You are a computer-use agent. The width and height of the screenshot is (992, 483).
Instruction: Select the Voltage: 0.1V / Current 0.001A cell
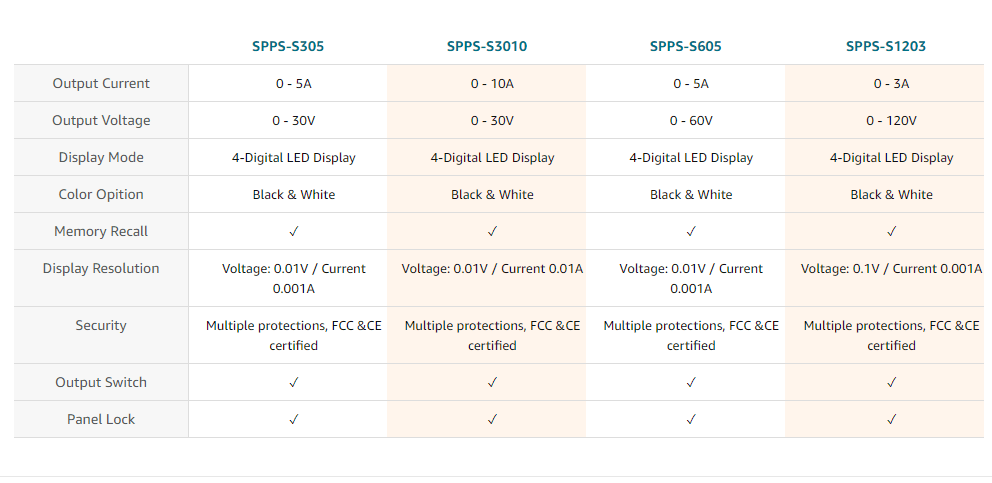coord(891,268)
